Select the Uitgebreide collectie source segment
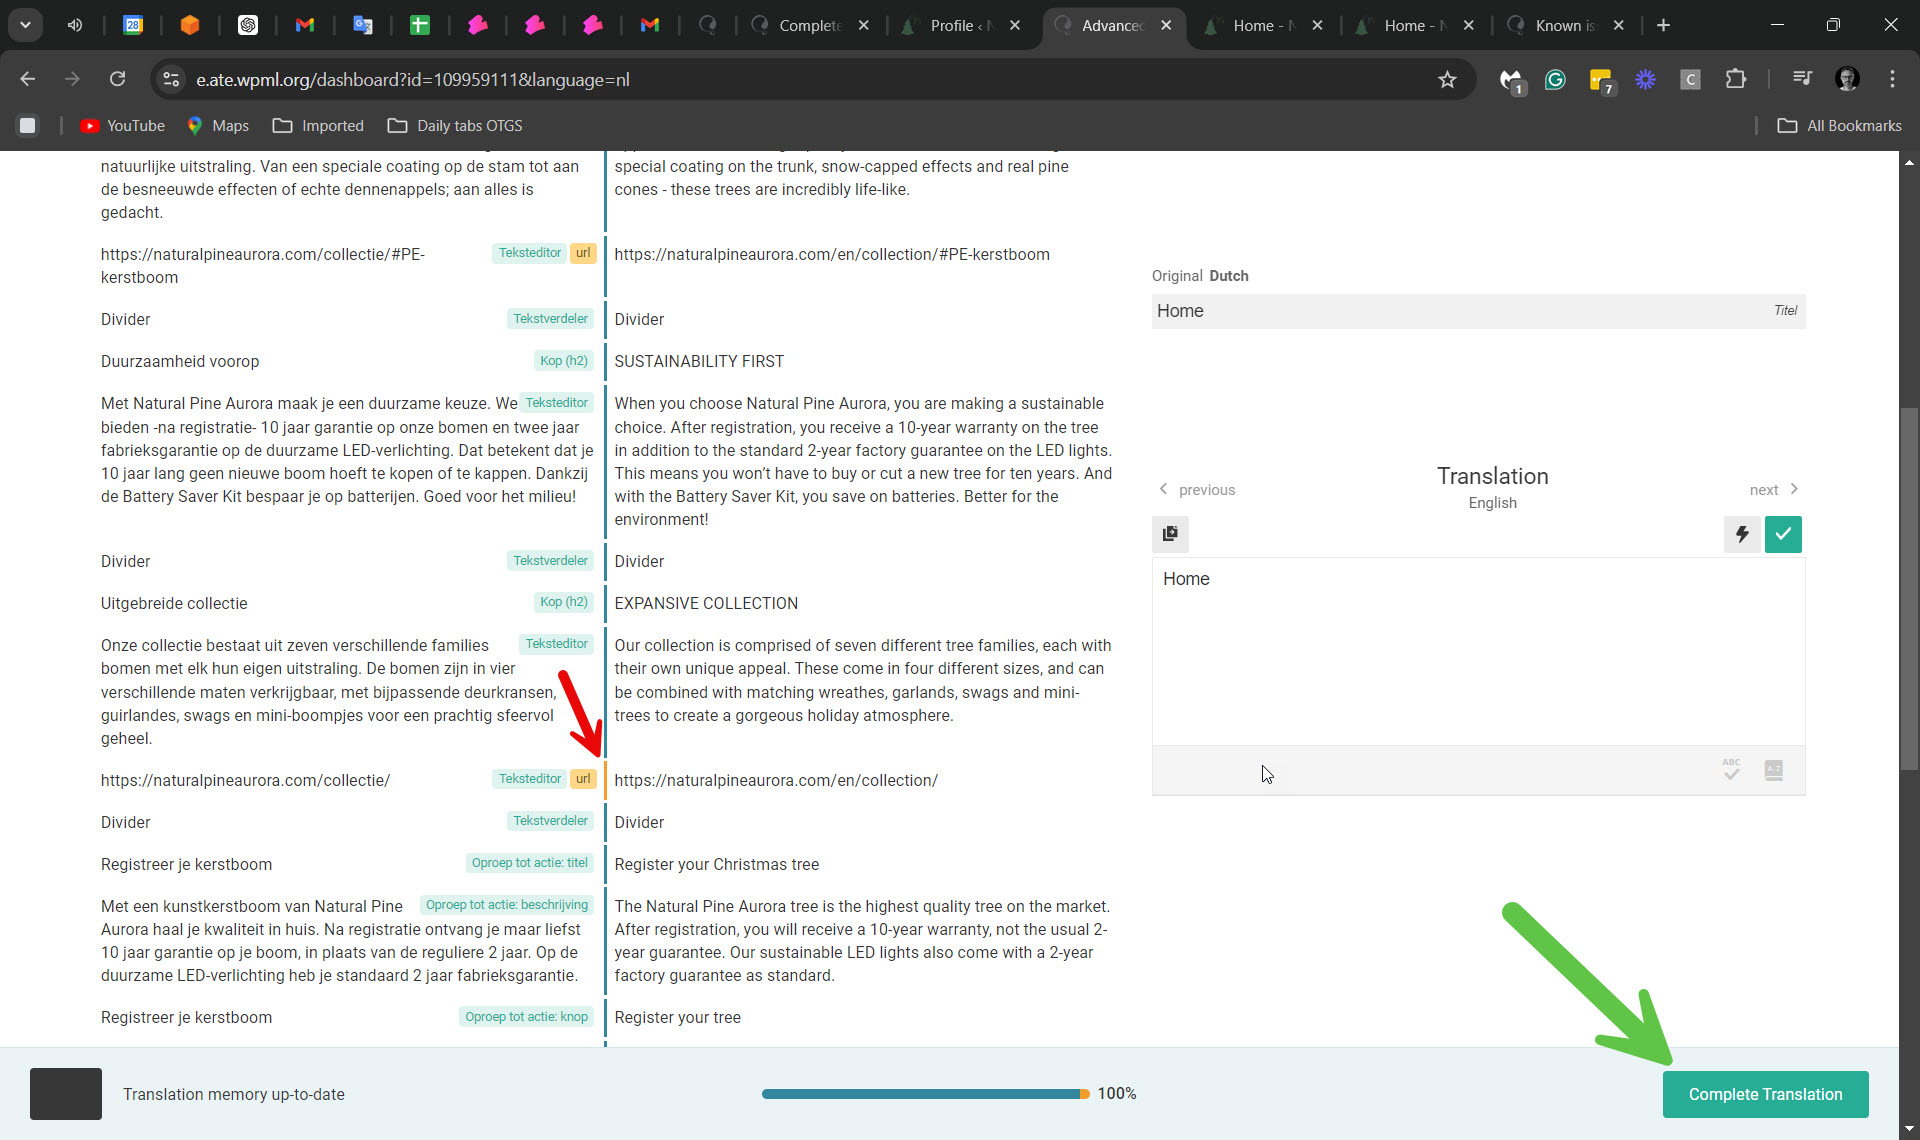 tap(174, 603)
